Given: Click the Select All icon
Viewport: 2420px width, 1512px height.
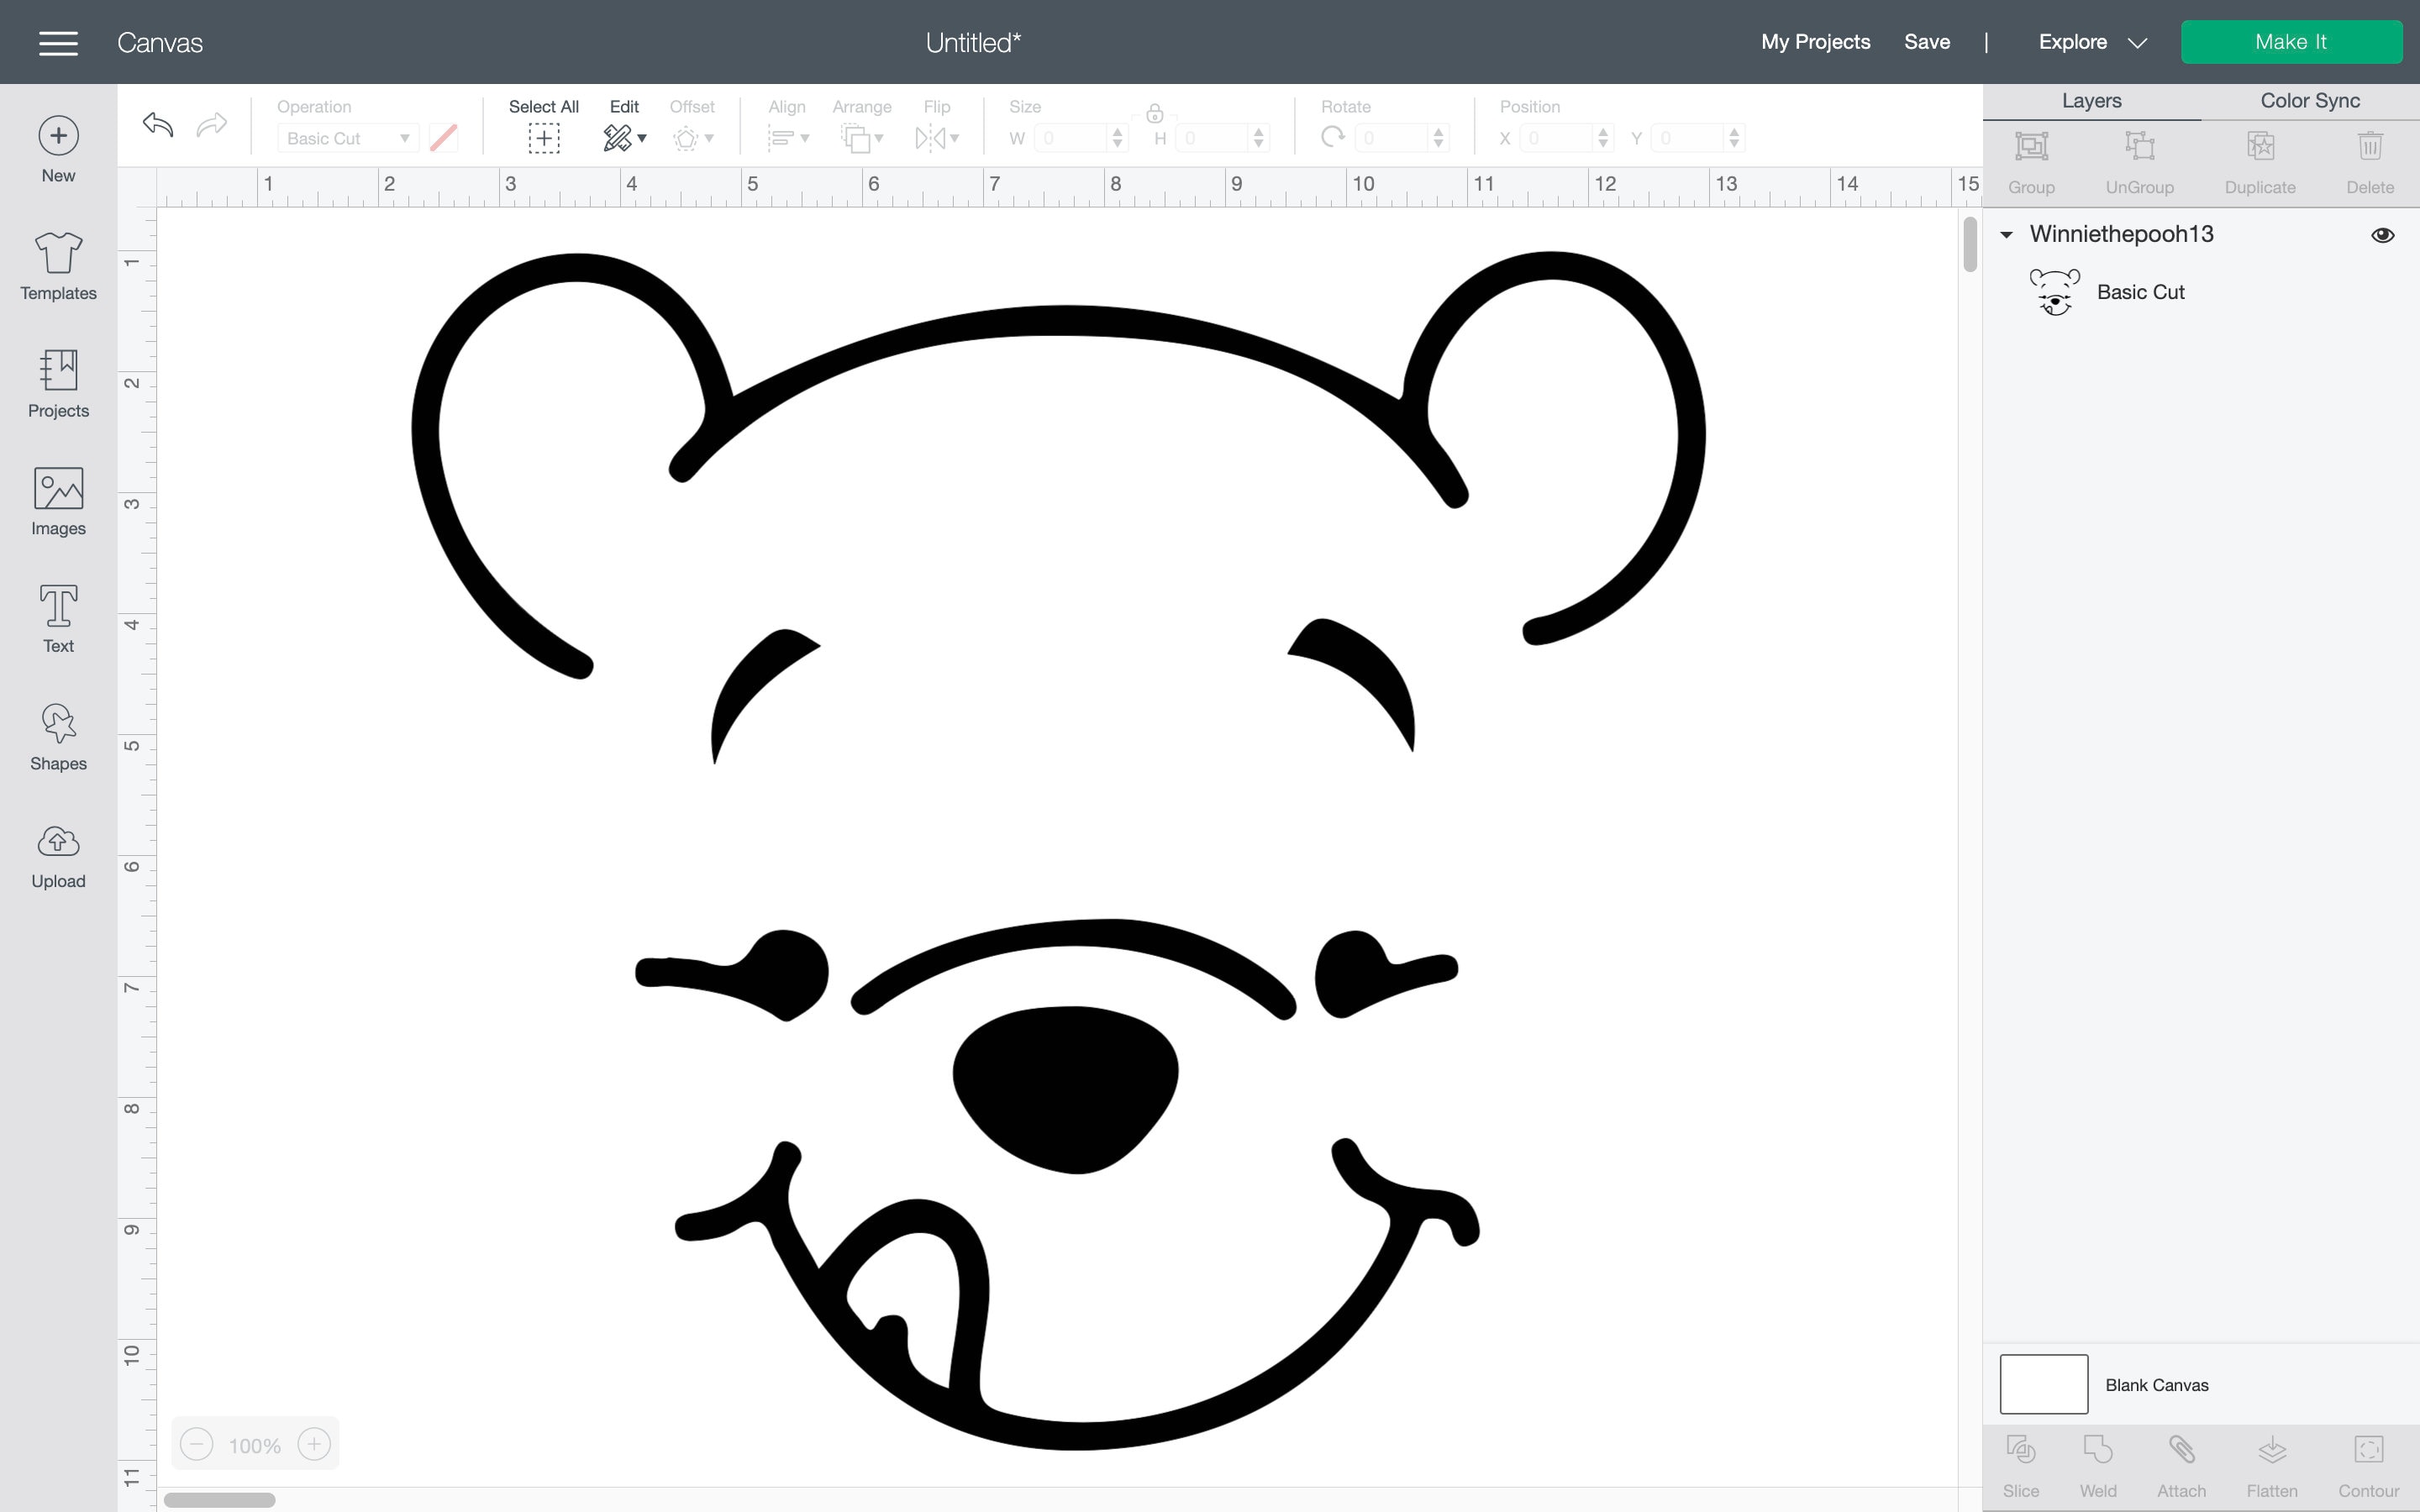Looking at the screenshot, I should click(543, 138).
